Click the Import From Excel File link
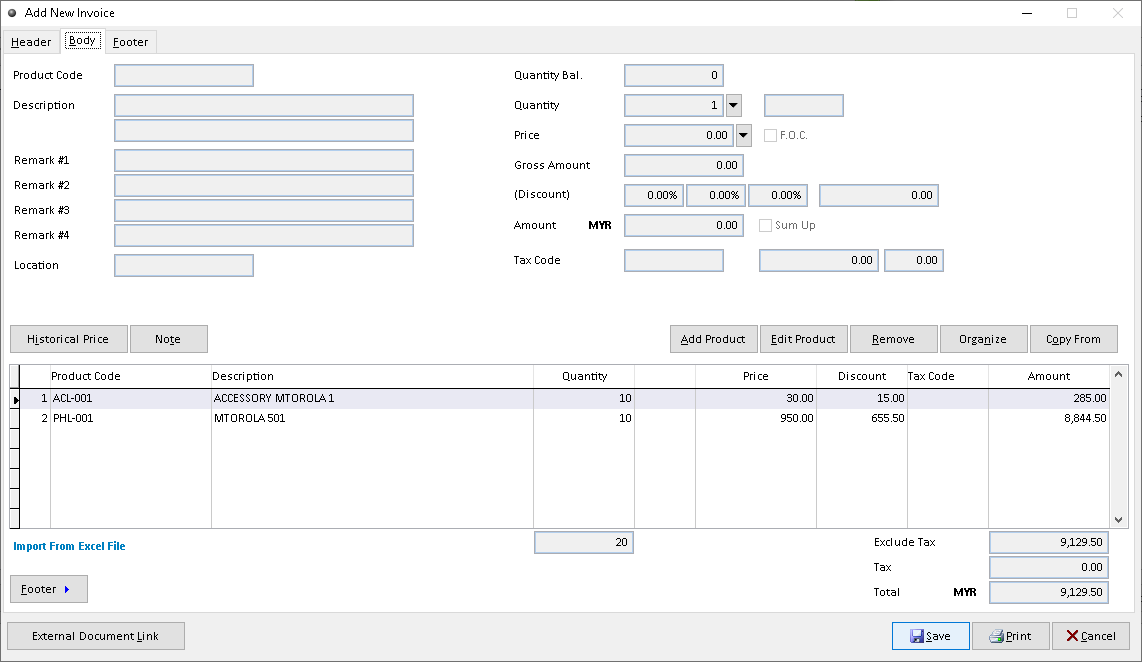Image resolution: width=1142 pixels, height=662 pixels. [69, 546]
